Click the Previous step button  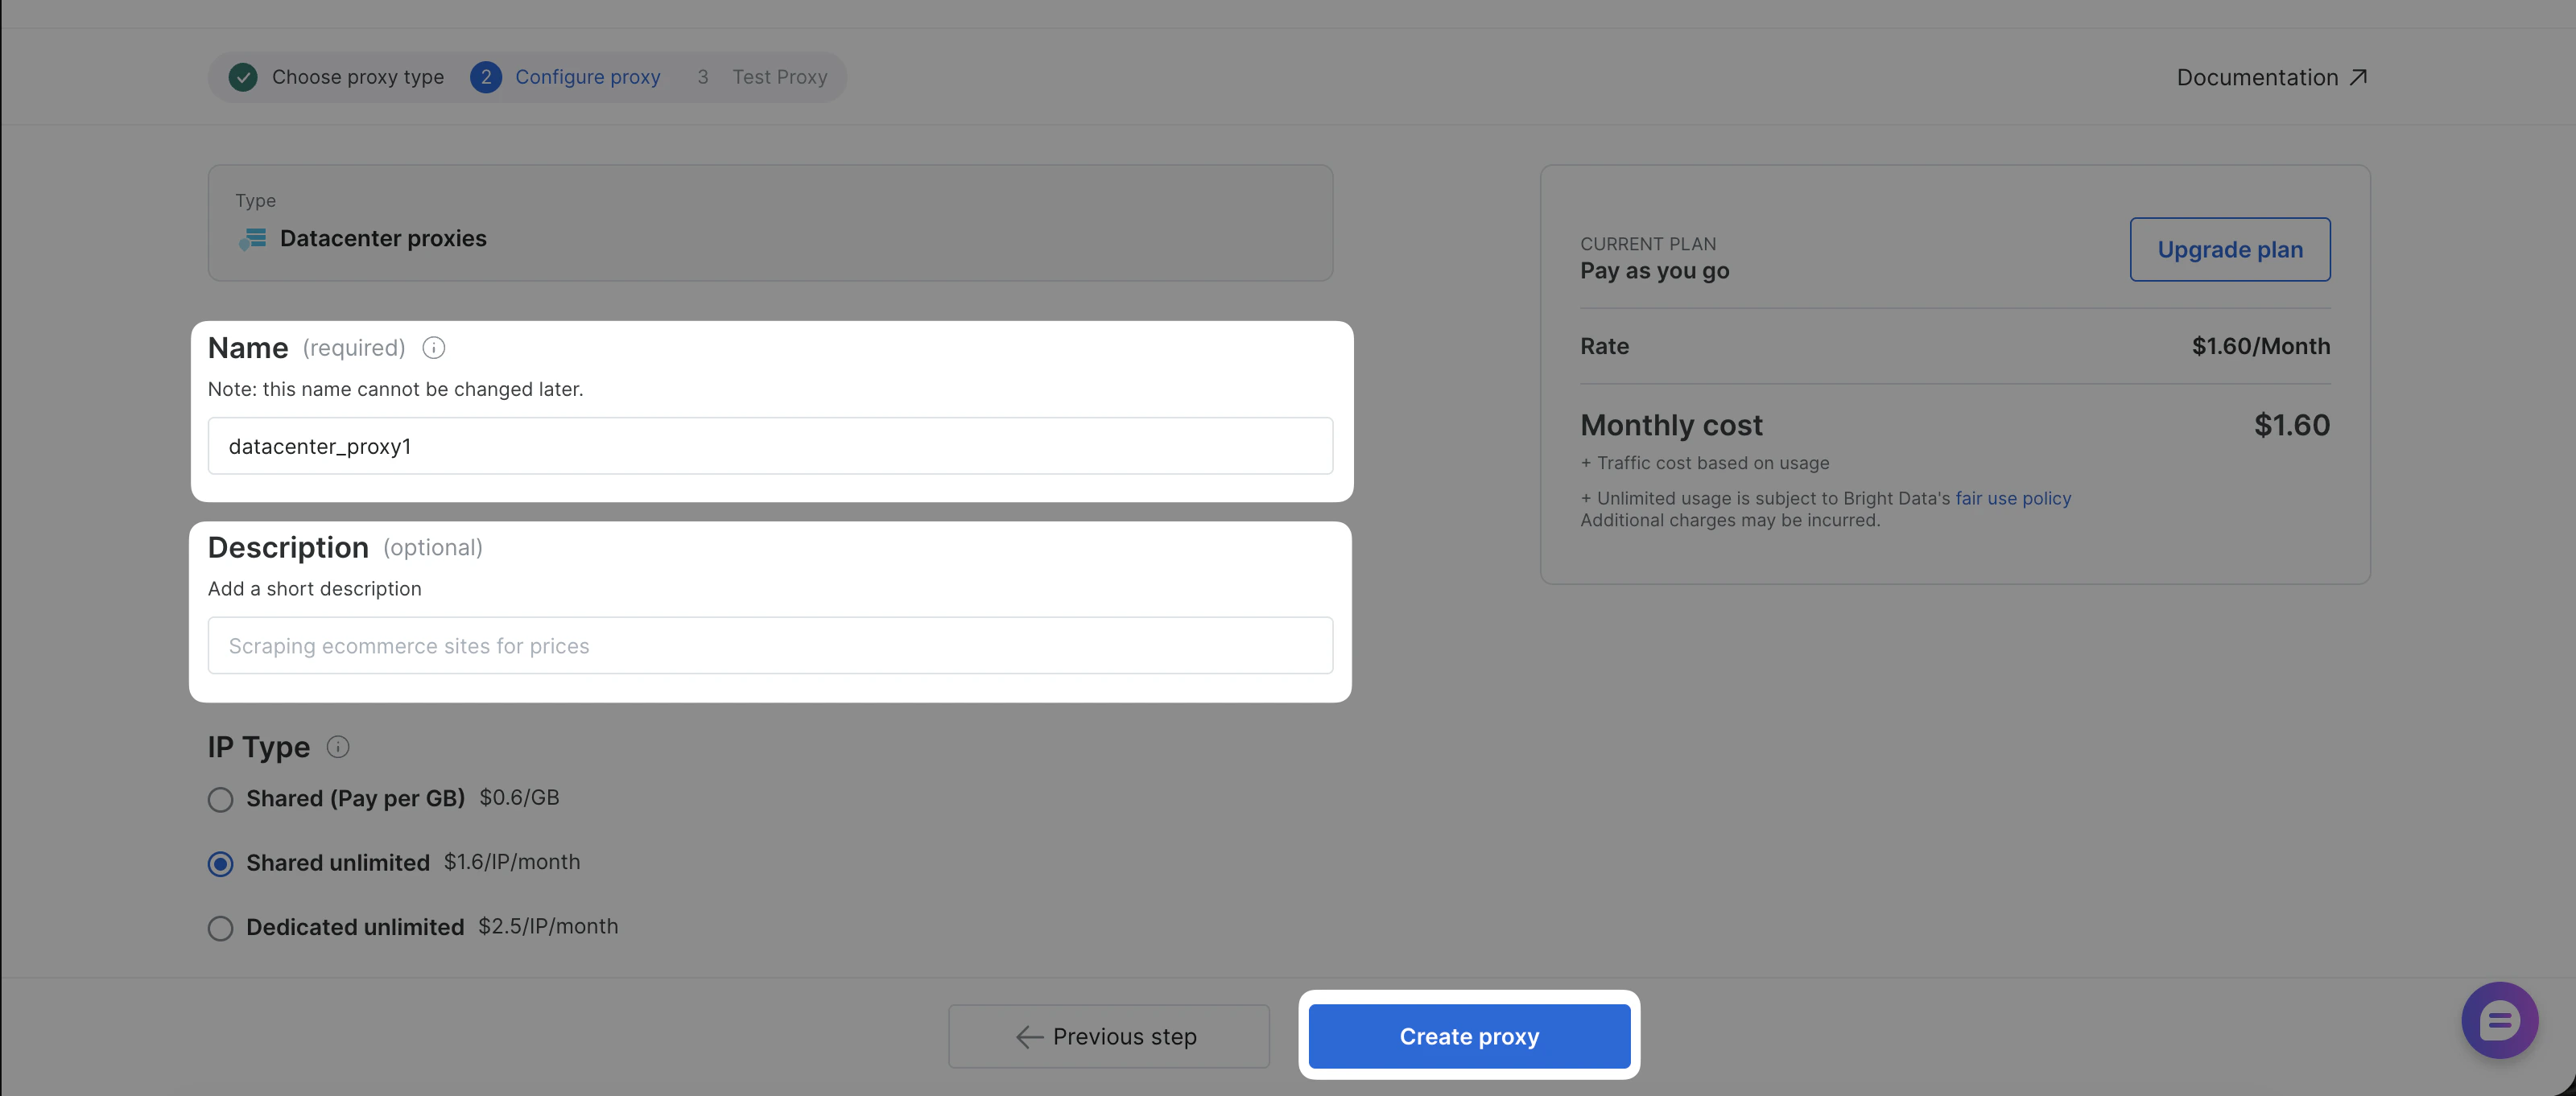pos(1108,1036)
